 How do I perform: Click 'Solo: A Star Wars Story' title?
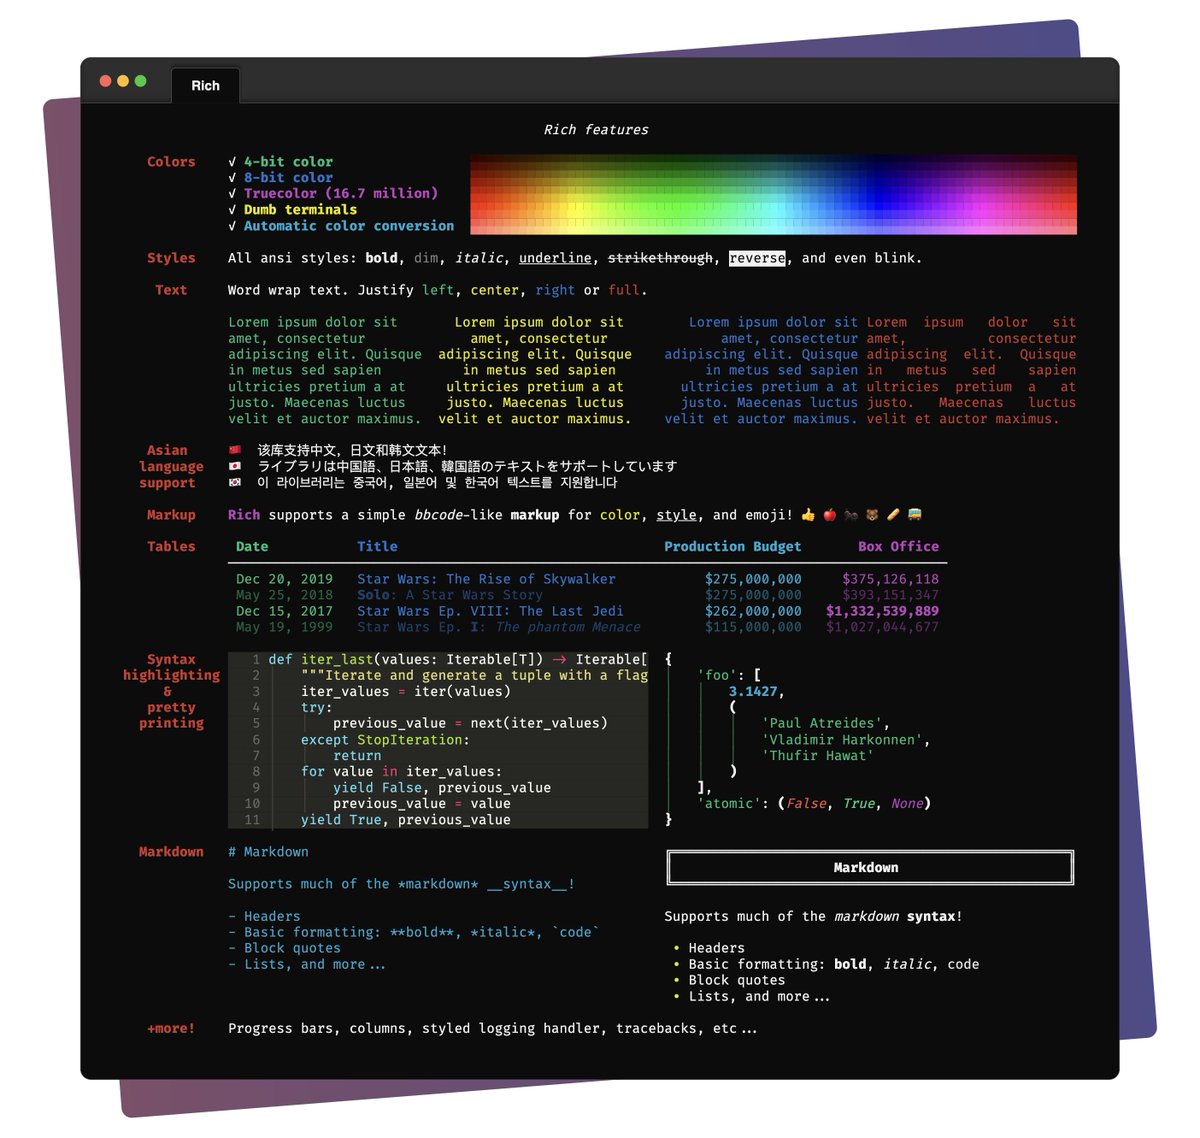pyautogui.click(x=450, y=595)
